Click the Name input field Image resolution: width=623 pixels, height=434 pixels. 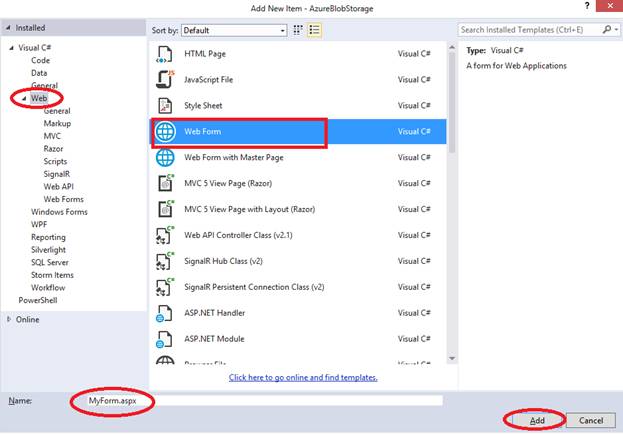pos(264,401)
